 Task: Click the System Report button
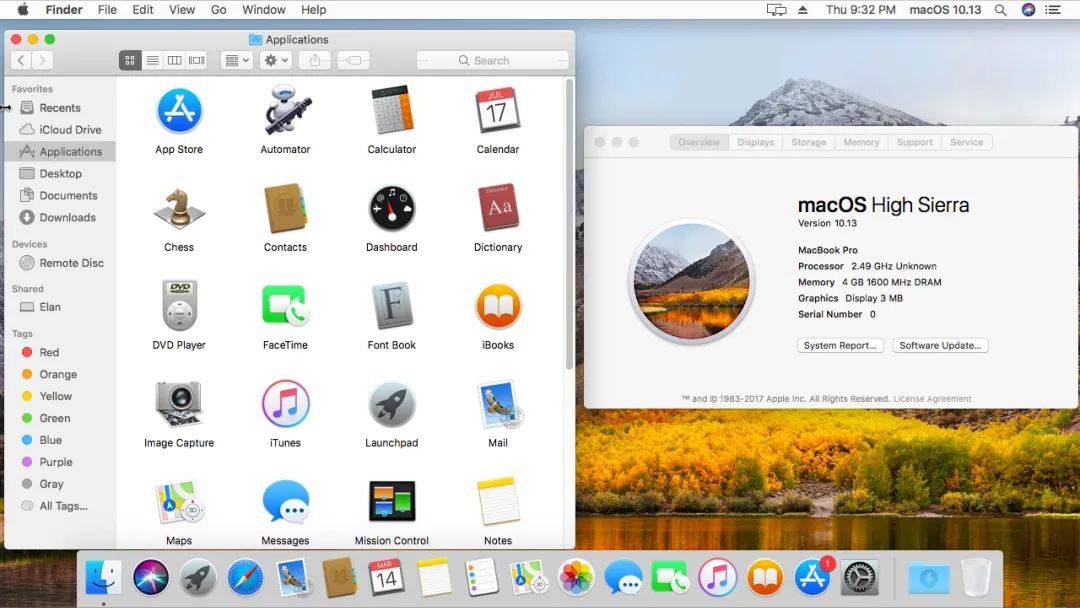840,345
